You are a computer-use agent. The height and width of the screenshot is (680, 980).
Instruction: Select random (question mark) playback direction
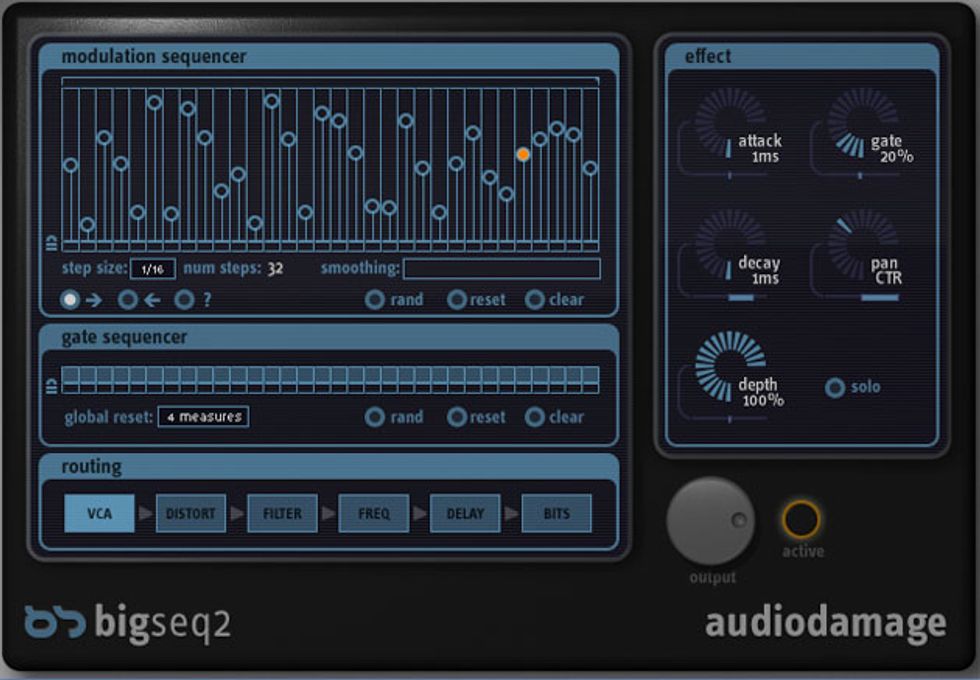click(184, 300)
